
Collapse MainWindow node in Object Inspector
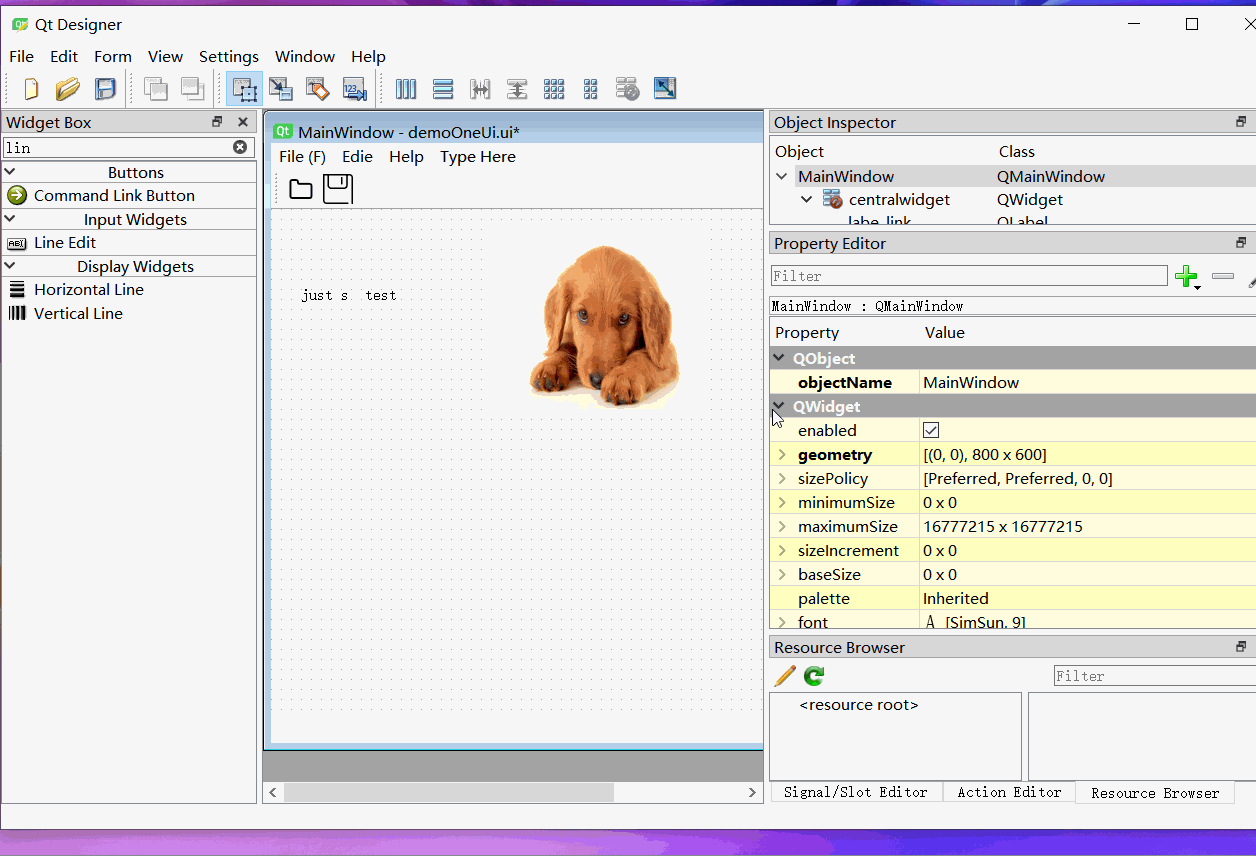pos(782,176)
